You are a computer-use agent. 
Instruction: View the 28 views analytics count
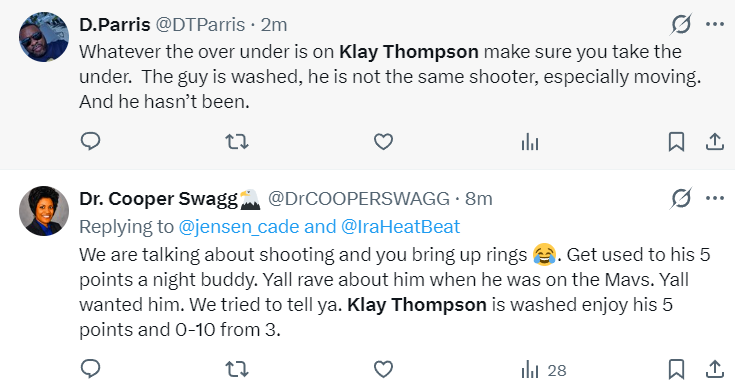[544, 370]
